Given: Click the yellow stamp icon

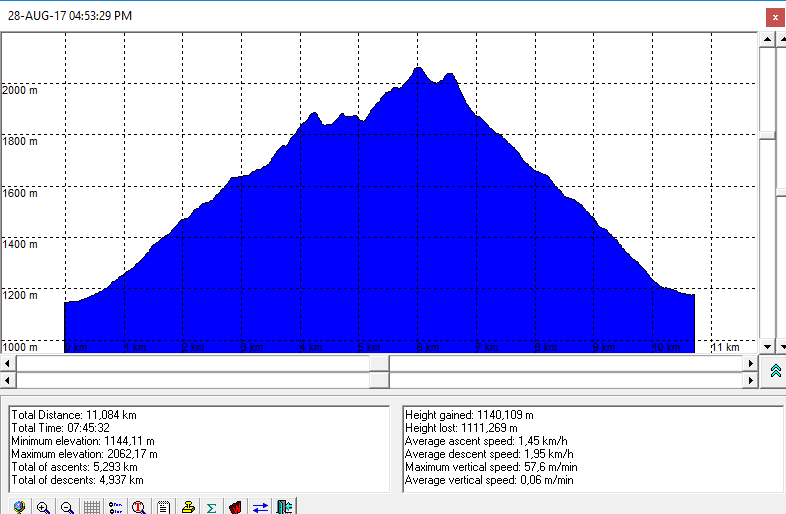Looking at the screenshot, I should click(187, 507).
